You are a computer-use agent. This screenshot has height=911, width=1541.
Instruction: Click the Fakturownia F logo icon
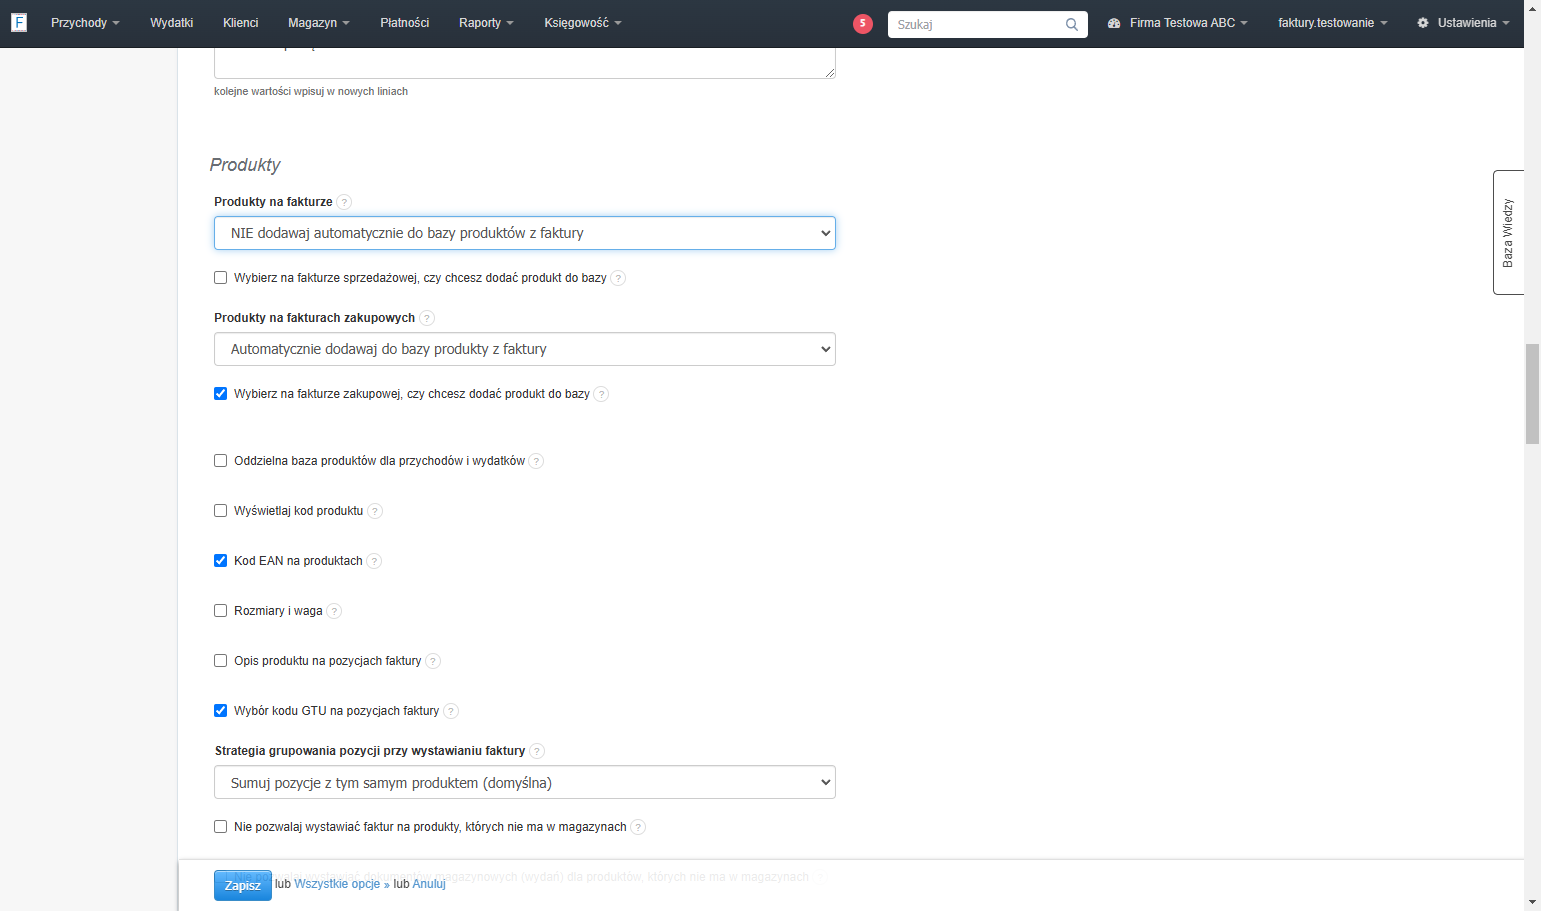[x=18, y=22]
